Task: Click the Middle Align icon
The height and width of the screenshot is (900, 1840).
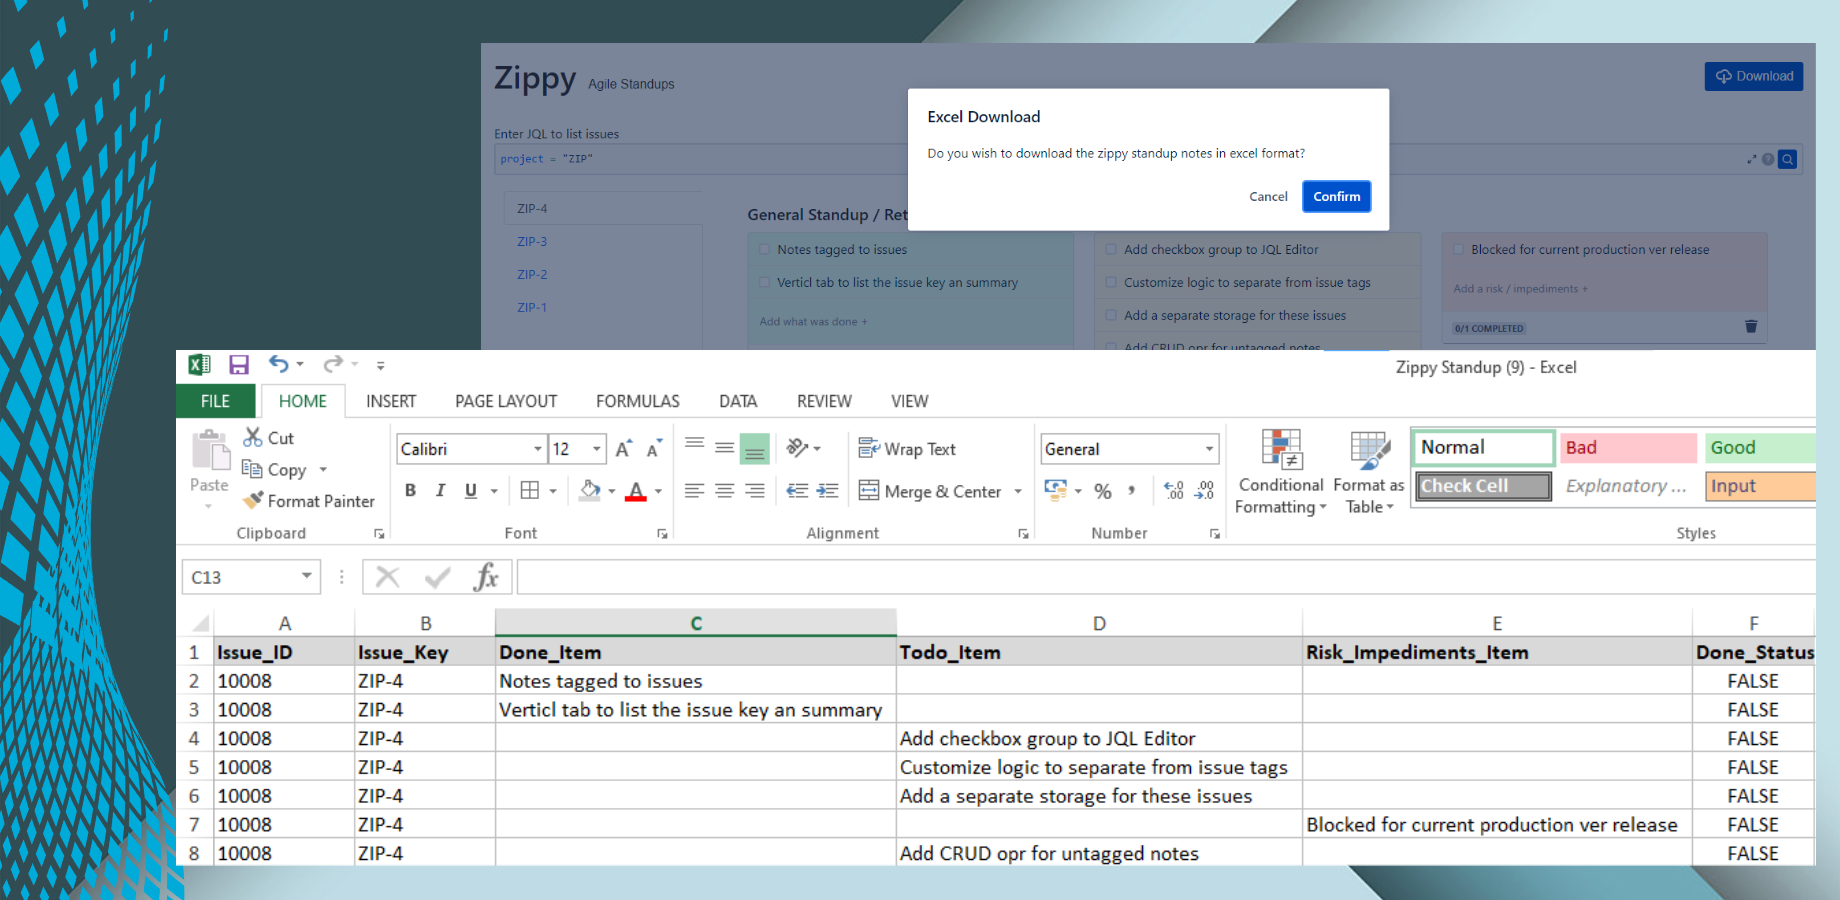Action: coord(725,448)
